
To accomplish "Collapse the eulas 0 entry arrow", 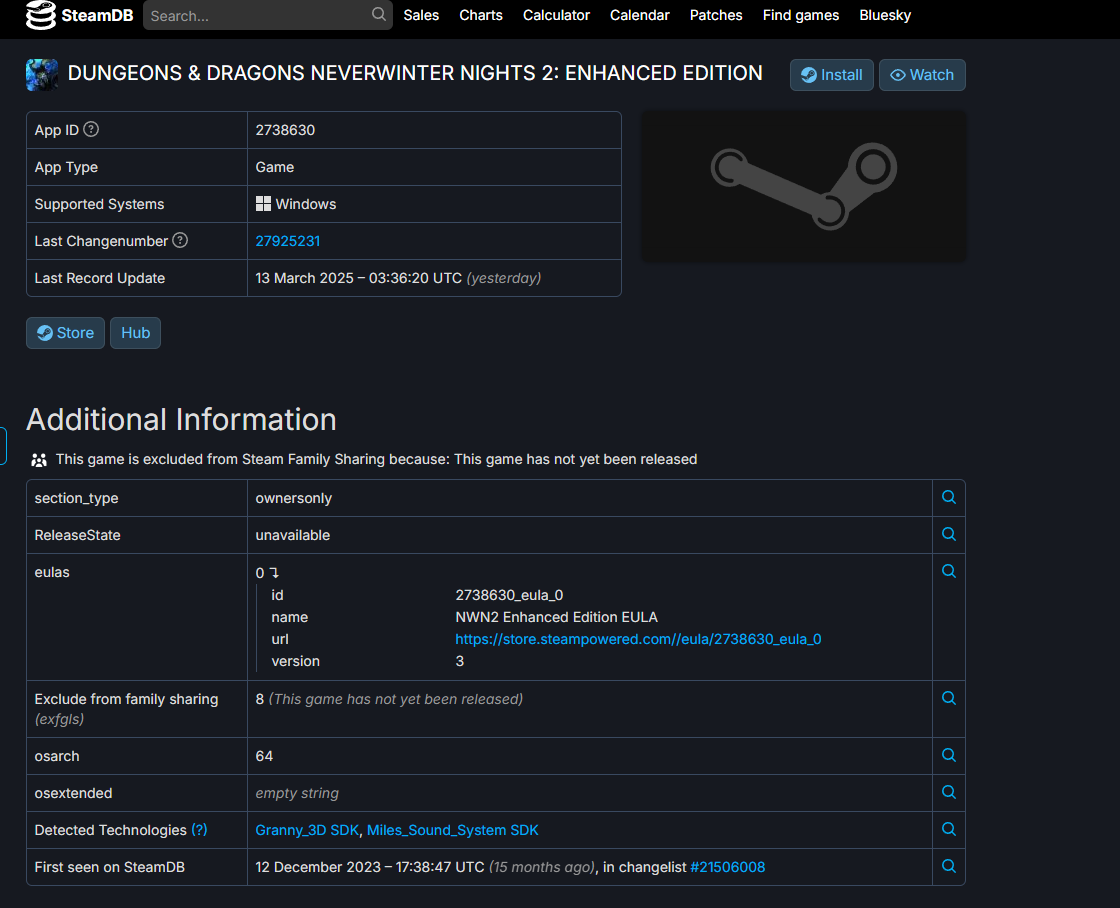I will tap(274, 573).
